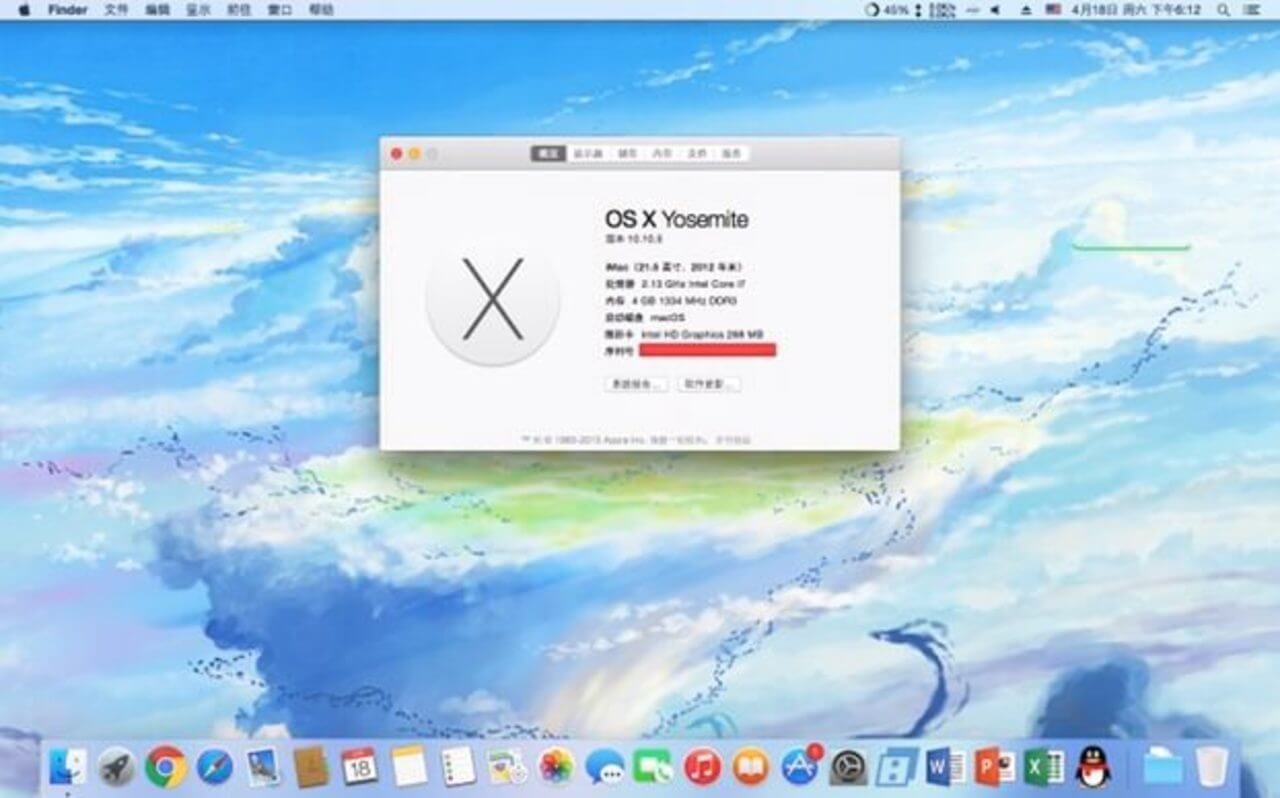The width and height of the screenshot is (1280, 798).
Task: Open Maps icon in the Dock
Action: (507, 767)
